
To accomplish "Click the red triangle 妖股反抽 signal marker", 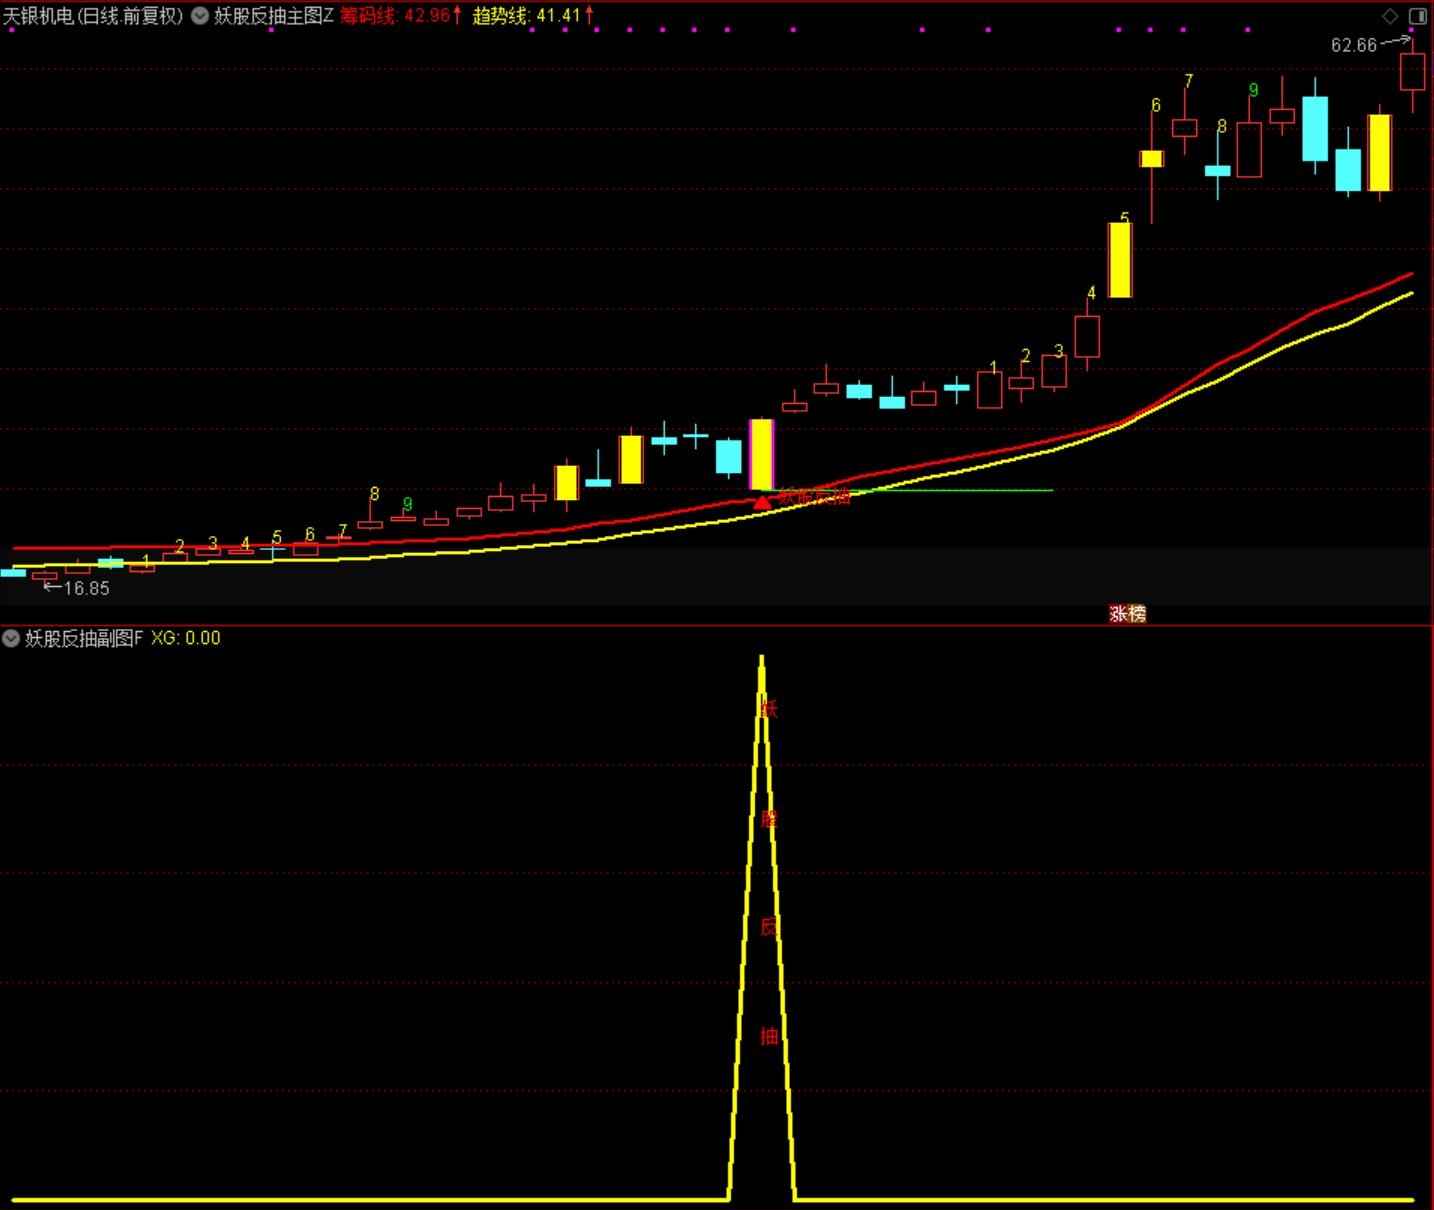I will (x=762, y=502).
